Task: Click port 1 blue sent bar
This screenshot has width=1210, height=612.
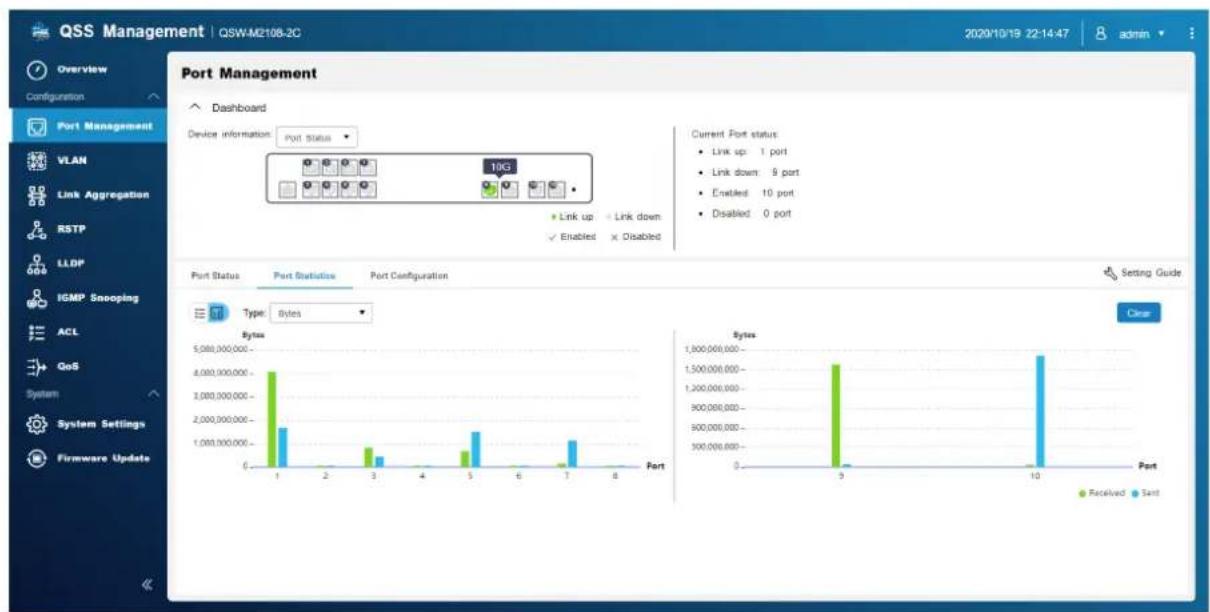Action: 283,447
